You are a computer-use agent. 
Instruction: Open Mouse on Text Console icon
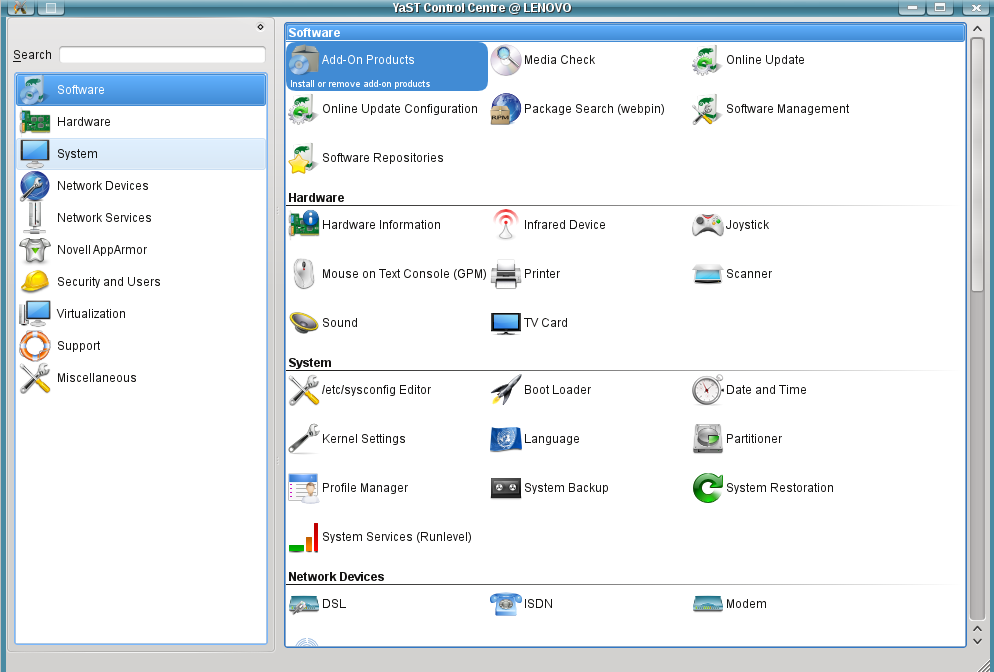click(x=304, y=274)
